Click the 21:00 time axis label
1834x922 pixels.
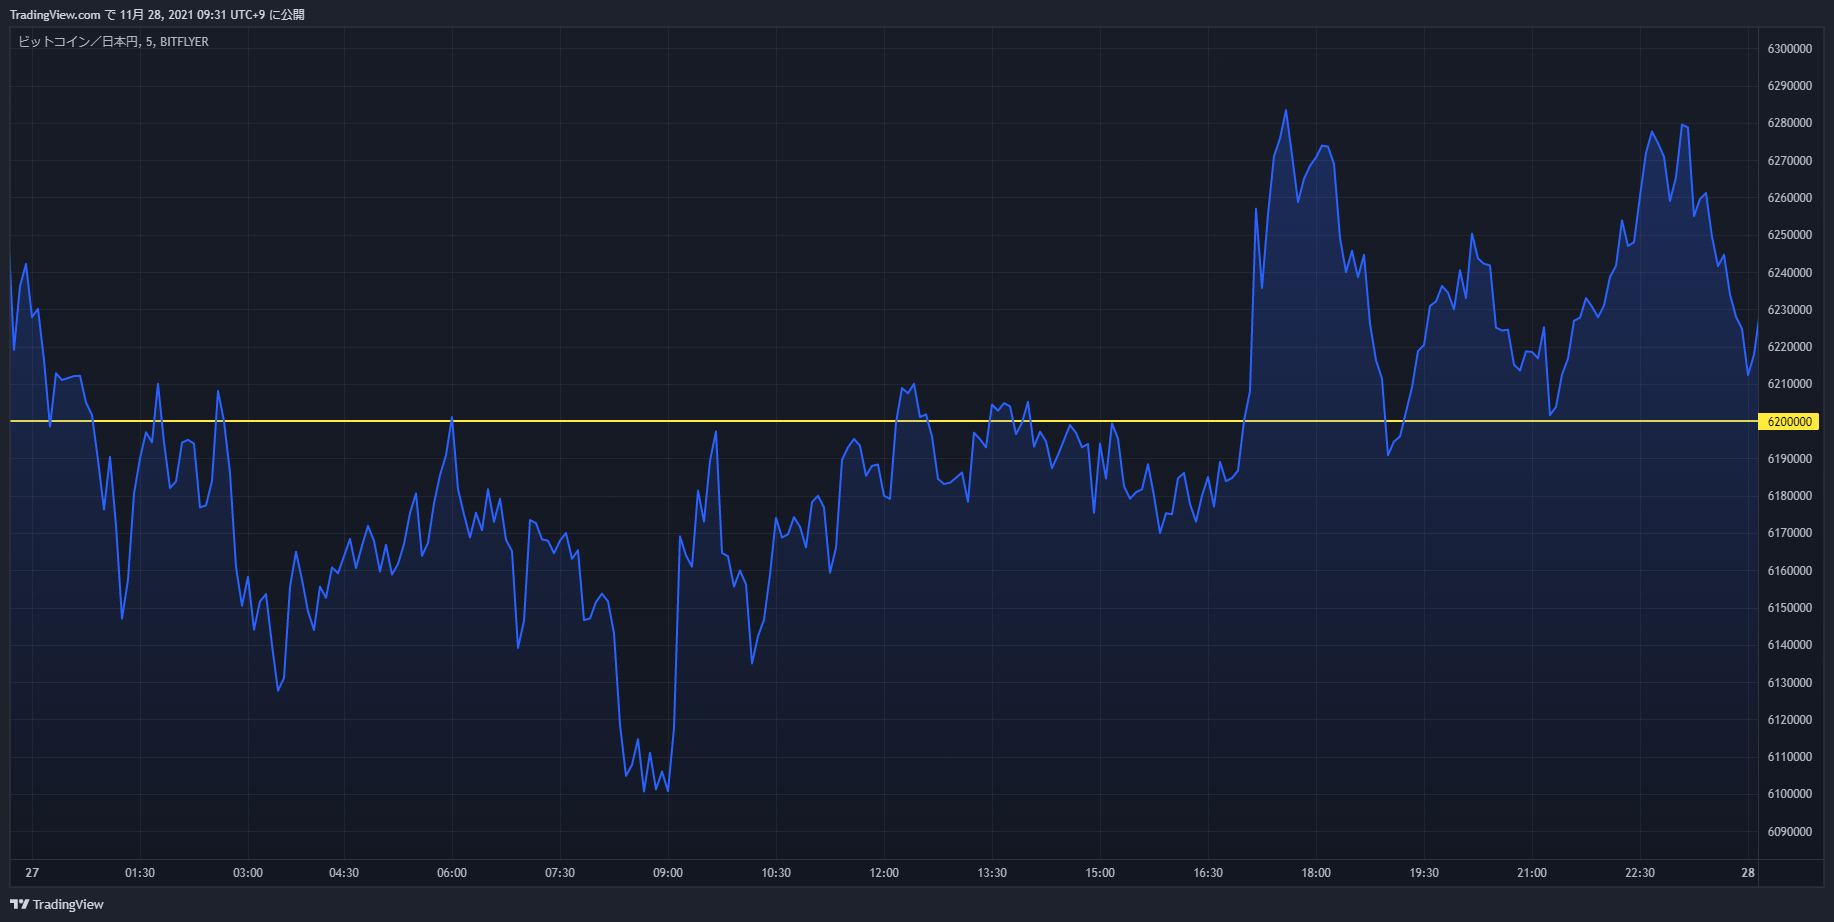pyautogui.click(x=1532, y=873)
